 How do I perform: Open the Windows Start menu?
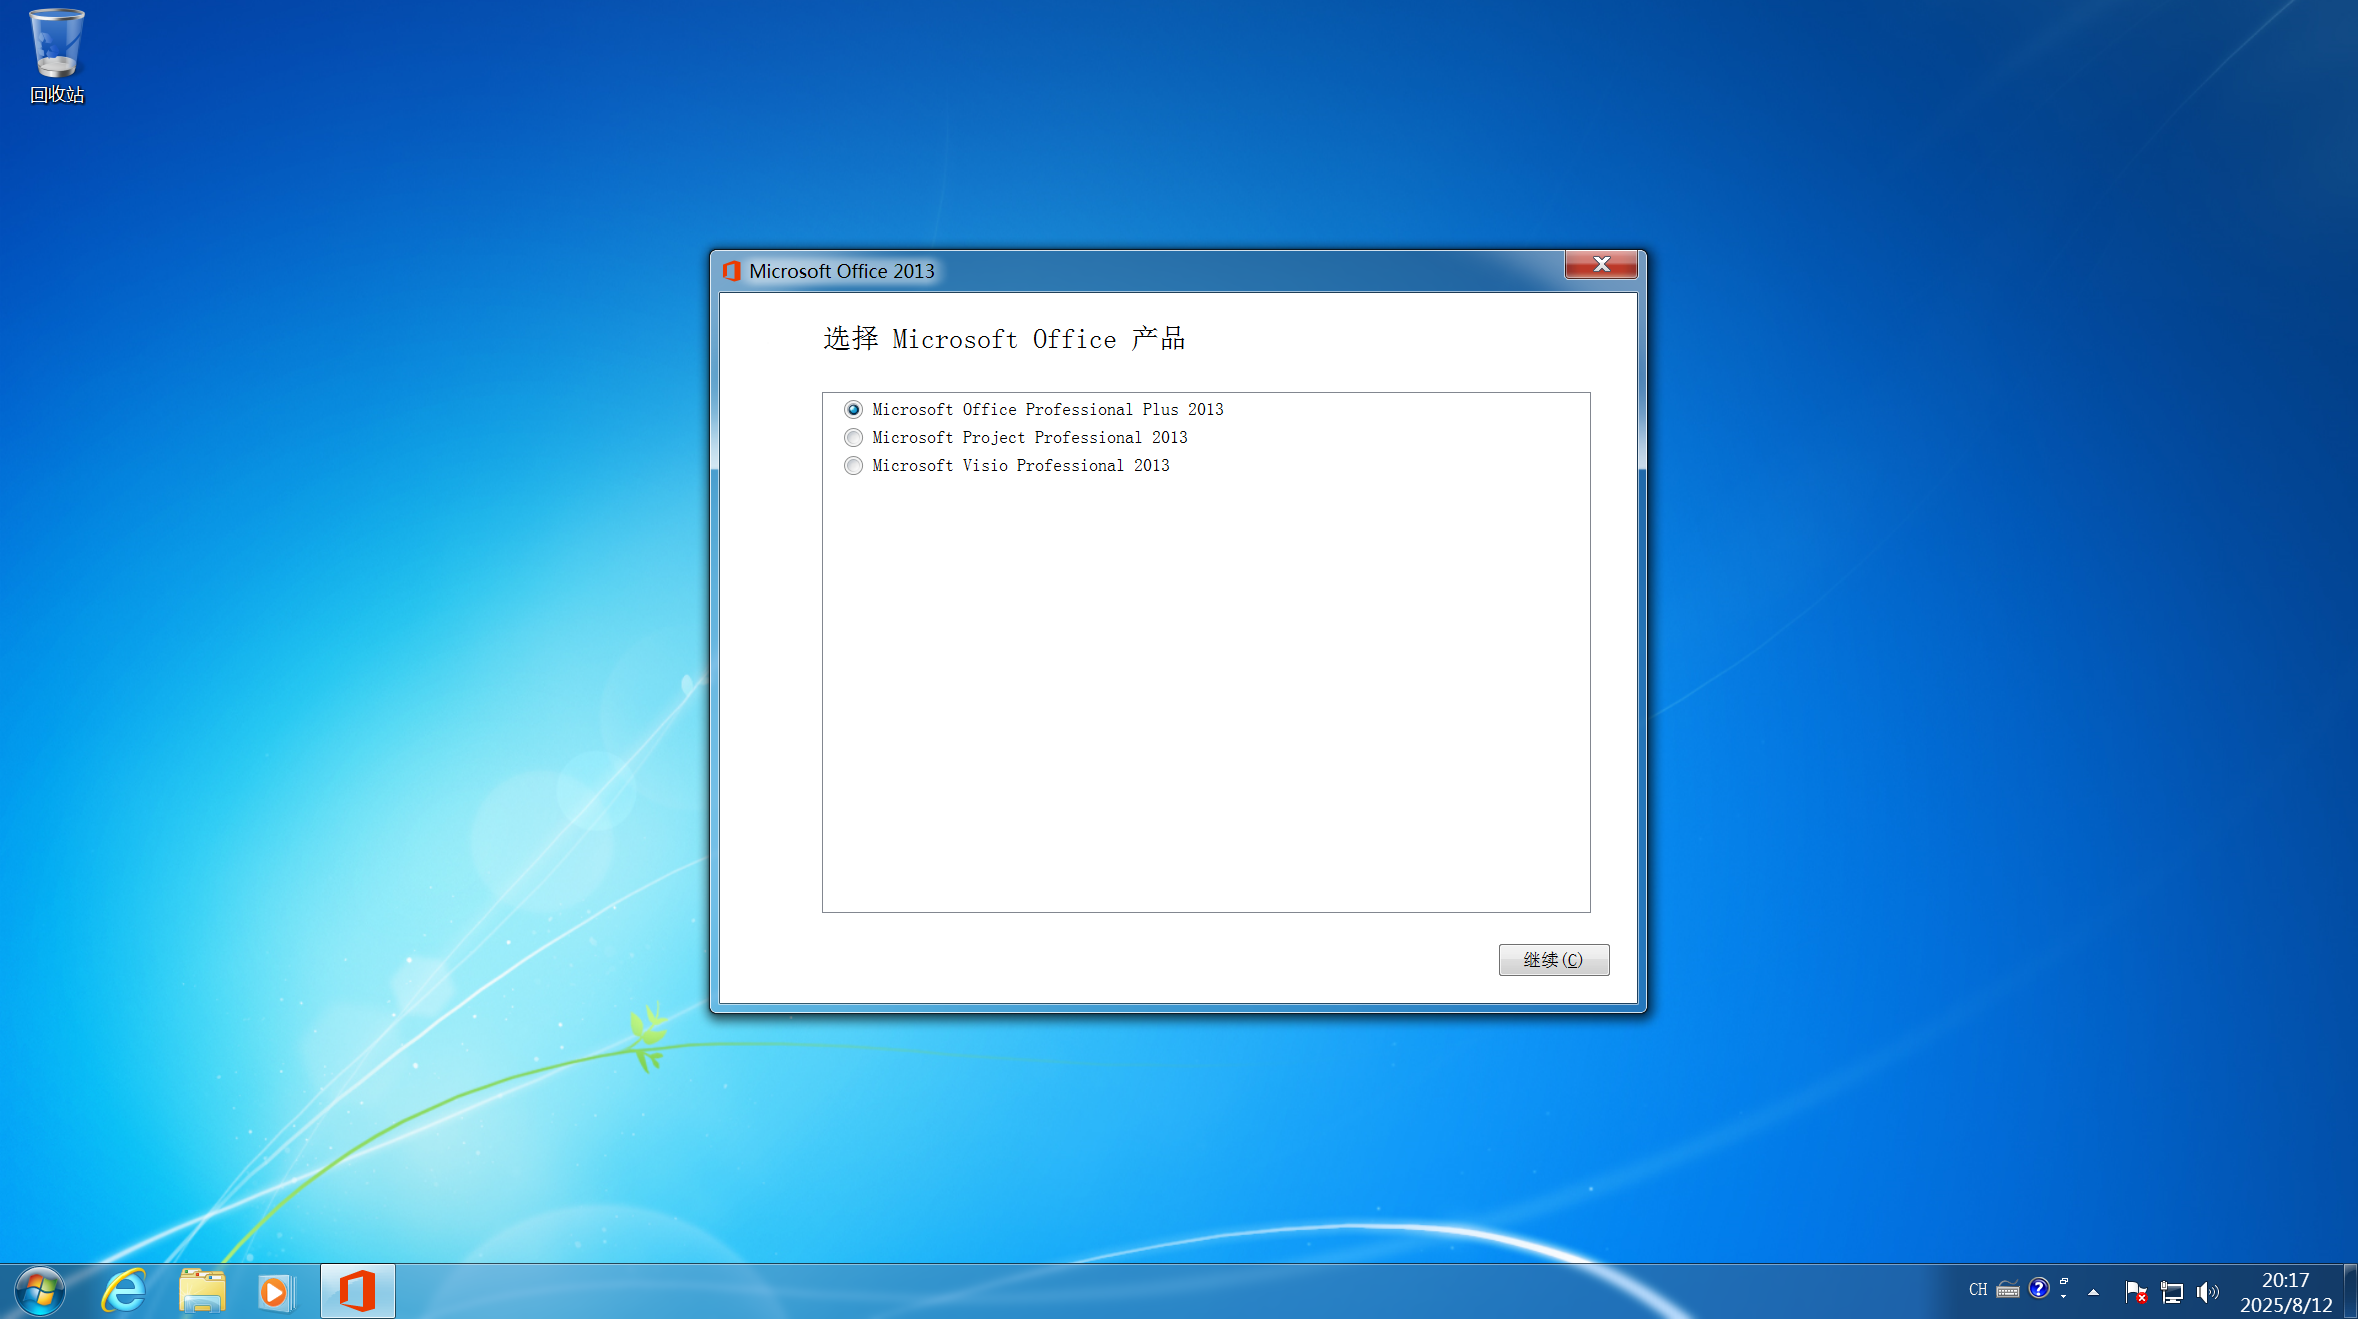click(40, 1291)
